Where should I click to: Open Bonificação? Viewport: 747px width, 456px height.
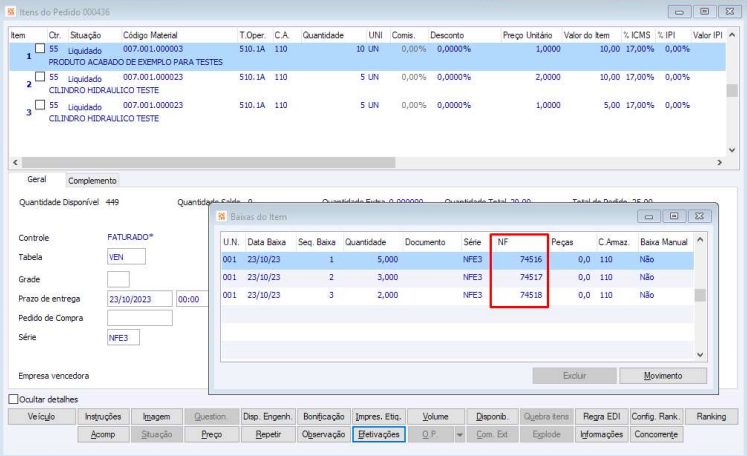click(x=324, y=416)
